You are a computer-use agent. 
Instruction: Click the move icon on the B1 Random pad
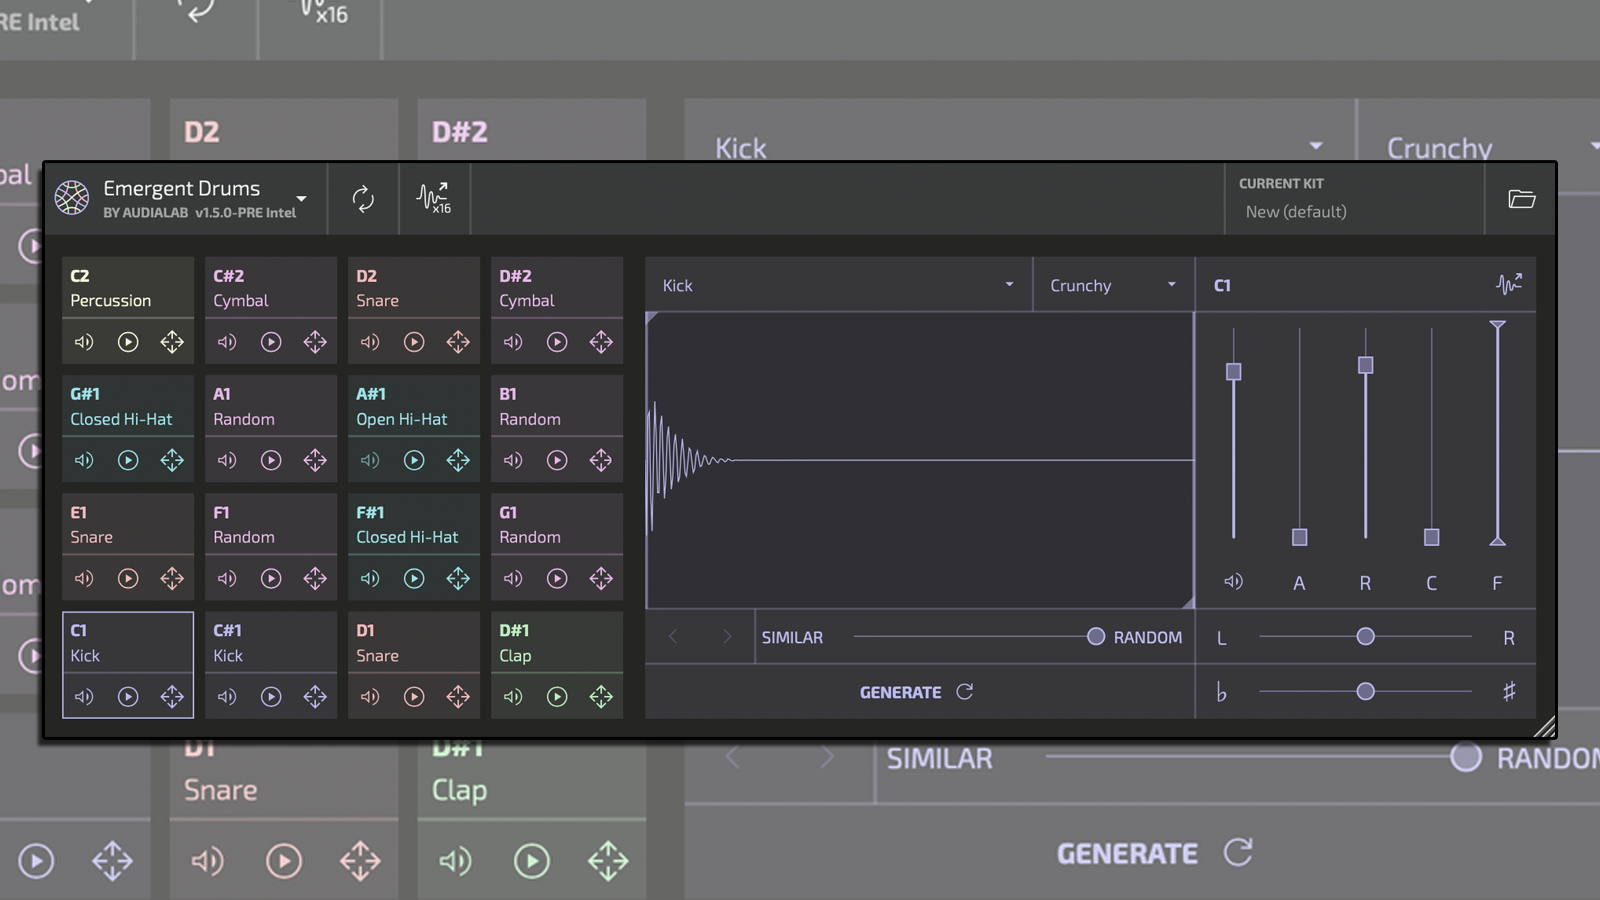601,460
